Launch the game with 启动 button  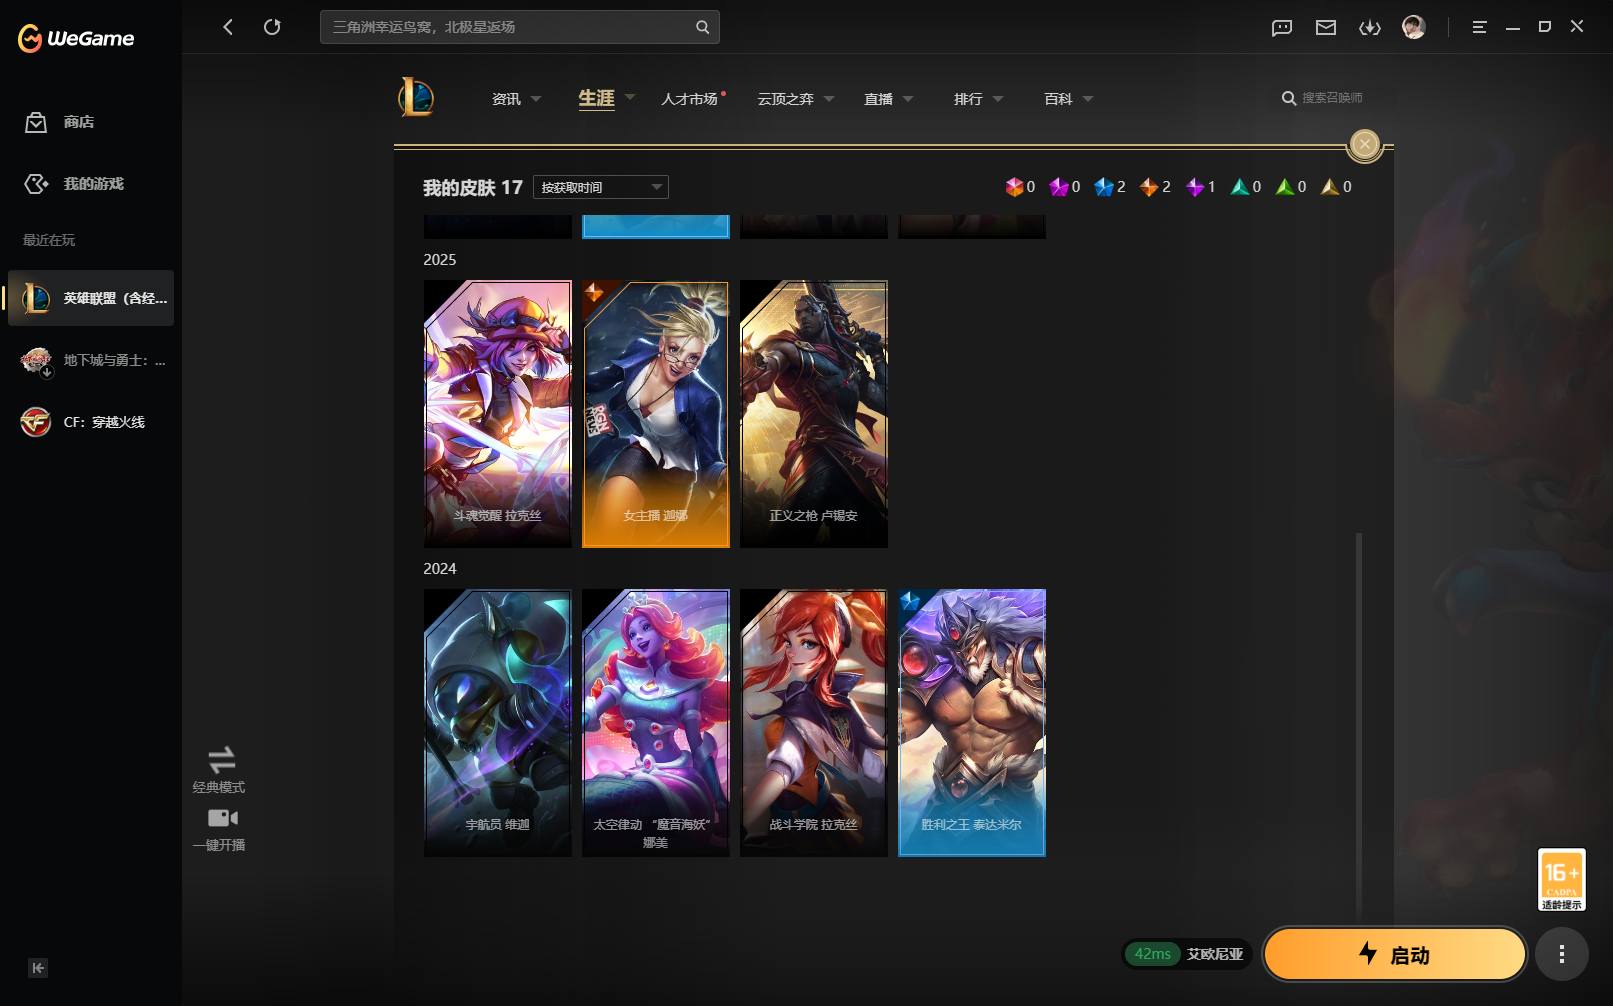[x=1395, y=954]
